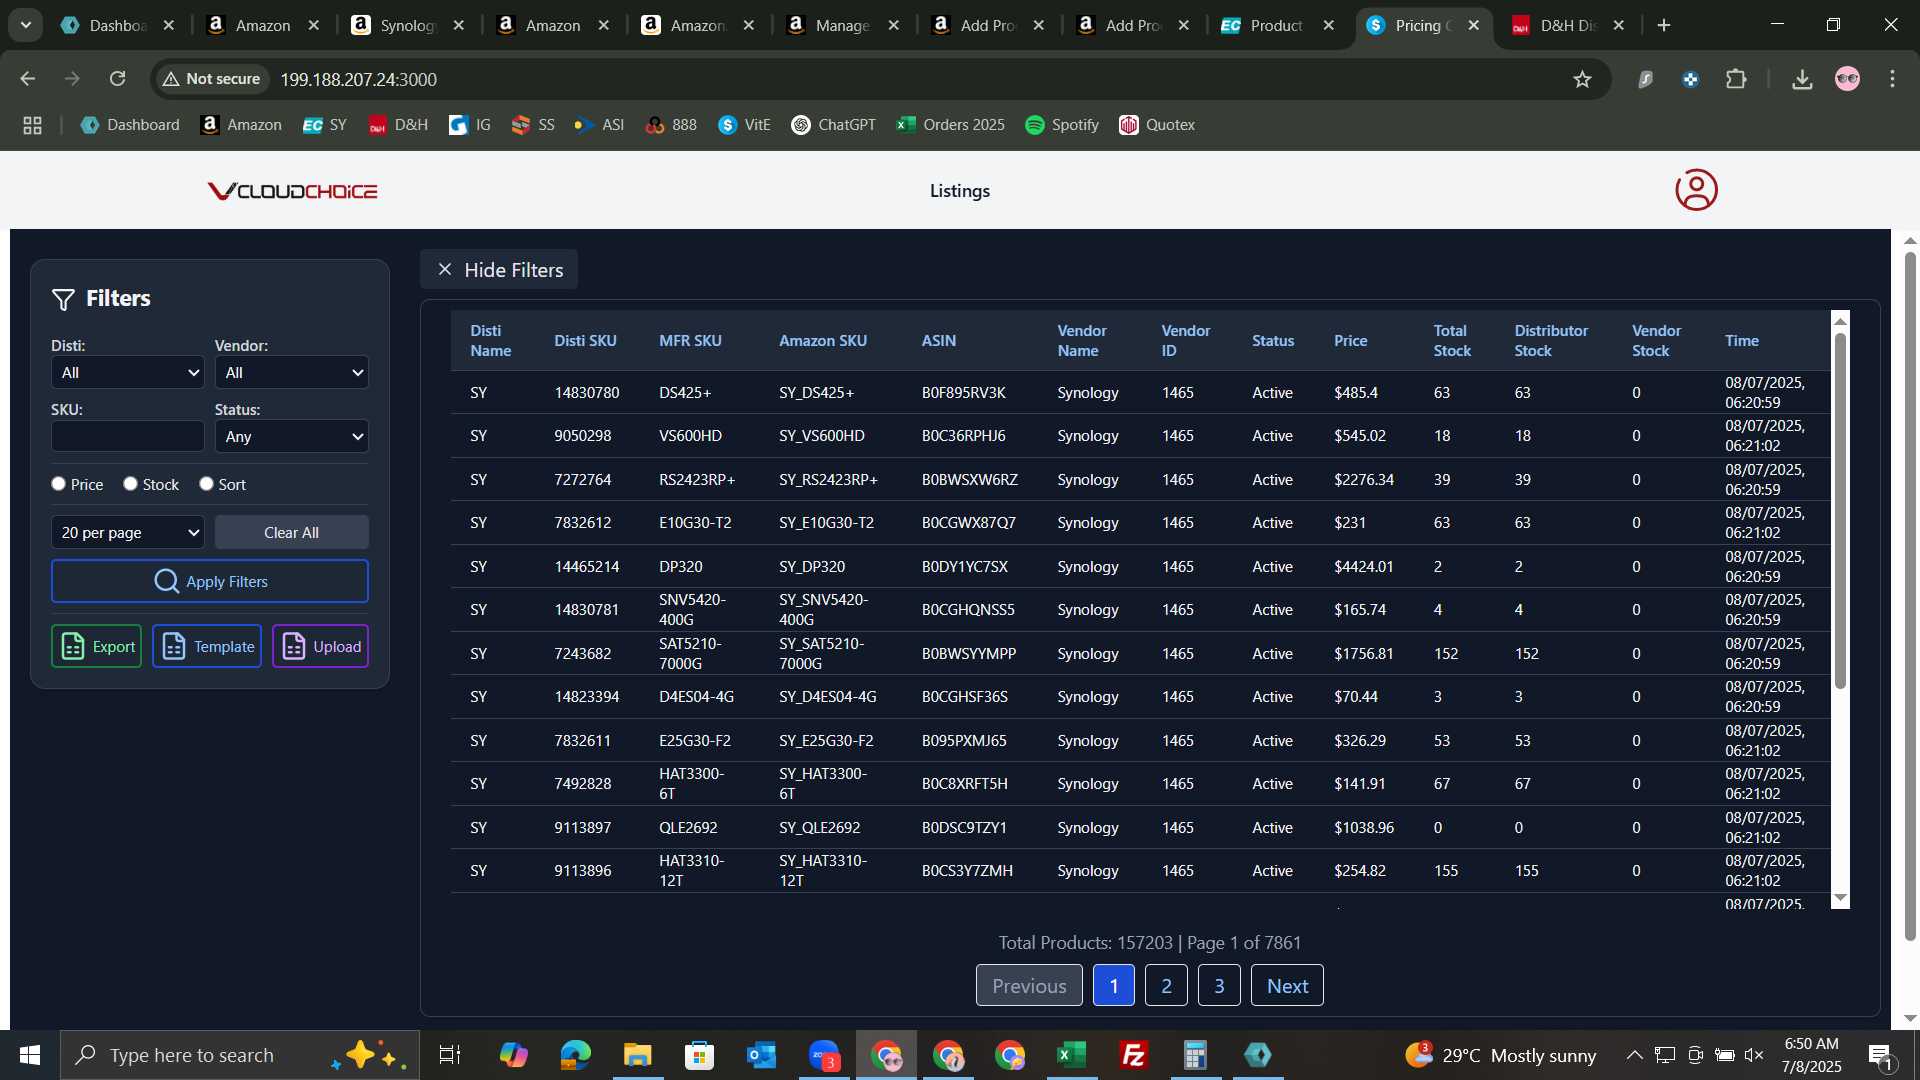Viewport: 1920px width, 1080px height.
Task: Click ASIN B0F895RV3K cell
Action: [964, 393]
